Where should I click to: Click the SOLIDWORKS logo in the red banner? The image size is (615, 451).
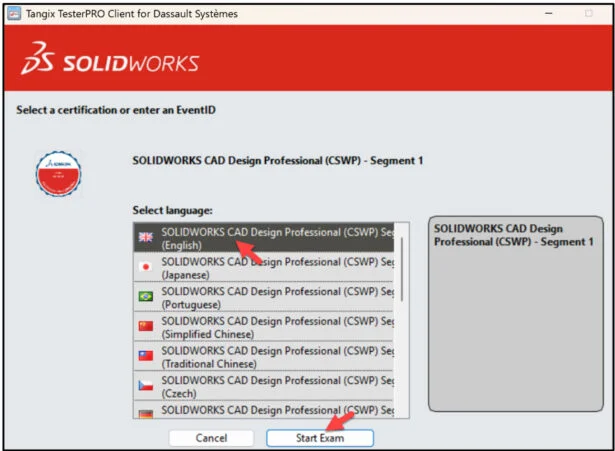click(111, 62)
